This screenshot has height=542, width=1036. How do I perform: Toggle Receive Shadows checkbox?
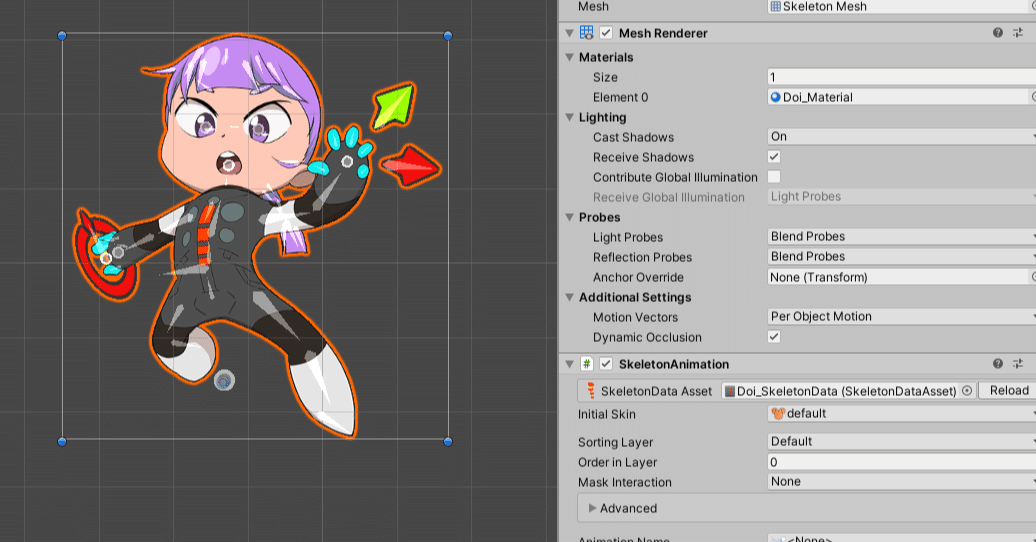click(774, 157)
